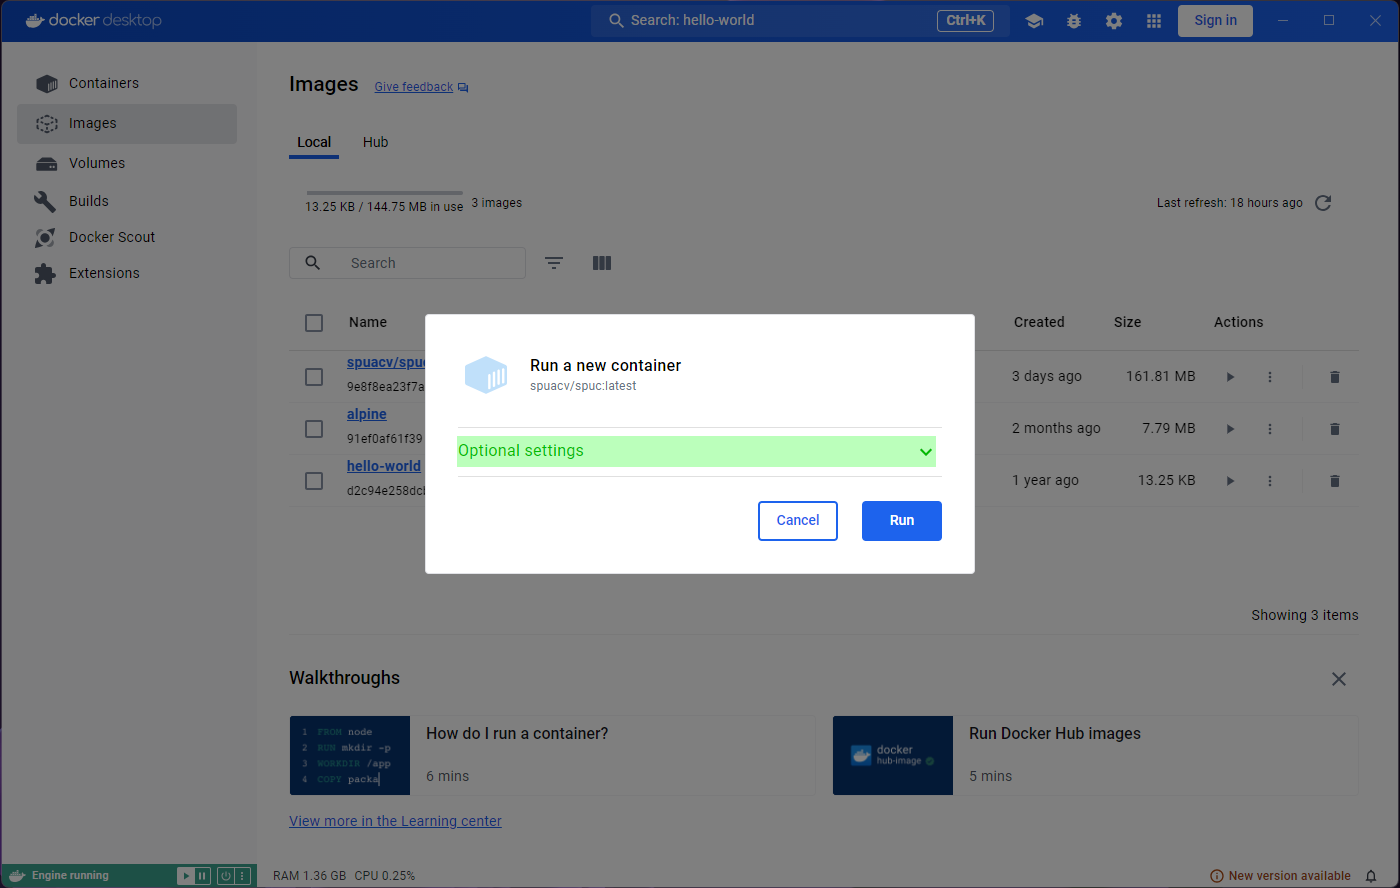Screen dimensions: 1400x888
Task: Open the apps grid icon in header
Action: 1154,21
